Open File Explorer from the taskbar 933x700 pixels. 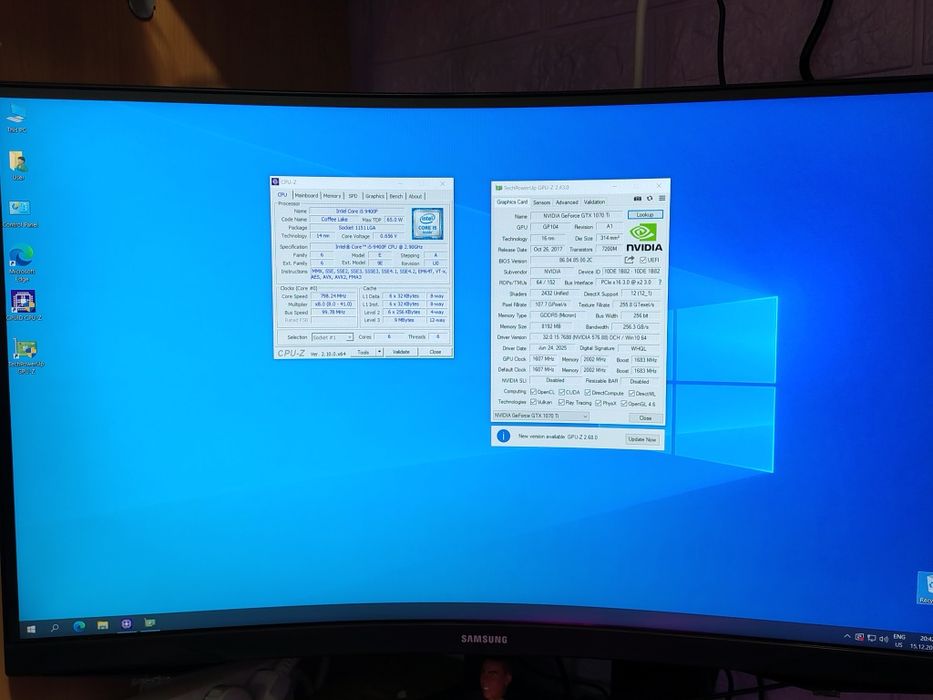pos(102,625)
